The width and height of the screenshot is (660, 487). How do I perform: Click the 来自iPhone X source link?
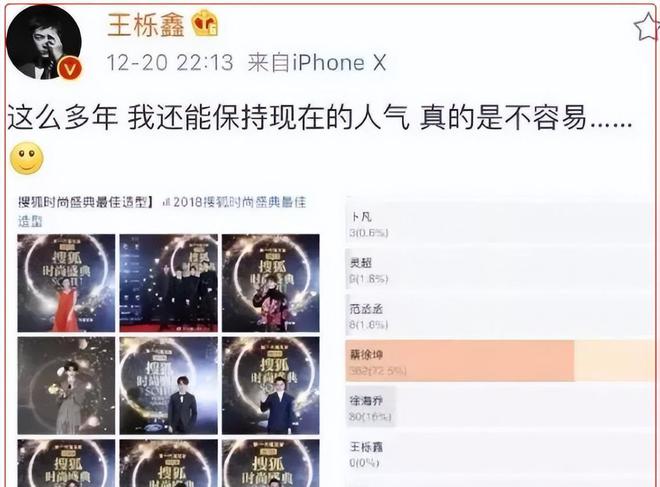[317, 63]
